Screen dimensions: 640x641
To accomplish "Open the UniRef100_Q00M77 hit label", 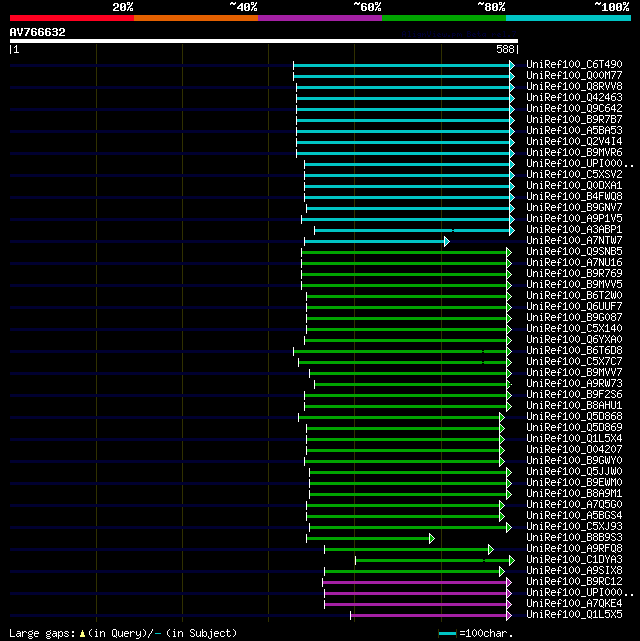I will click(574, 76).
